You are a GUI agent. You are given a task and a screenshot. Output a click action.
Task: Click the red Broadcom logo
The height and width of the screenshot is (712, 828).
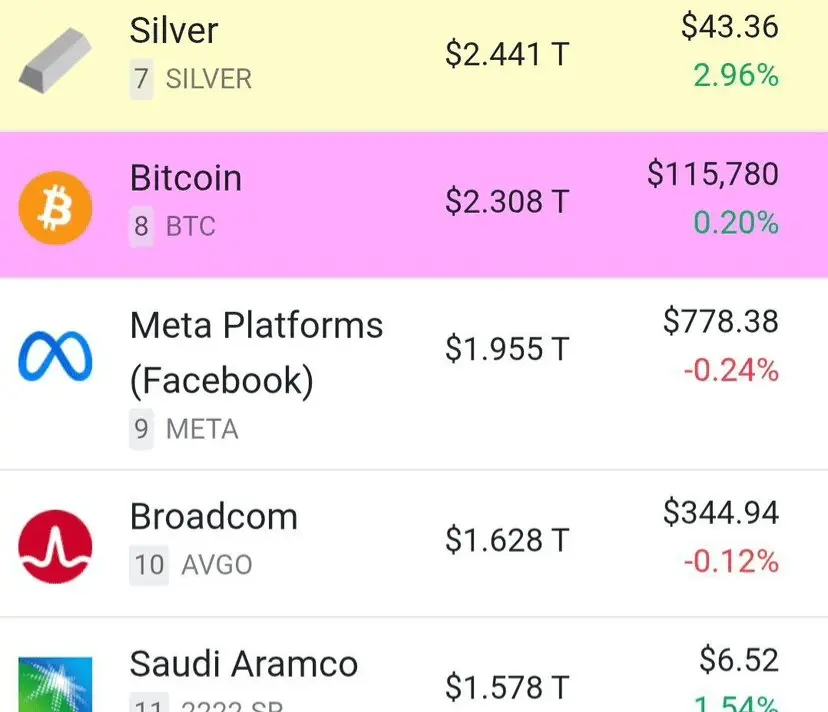[x=55, y=547]
